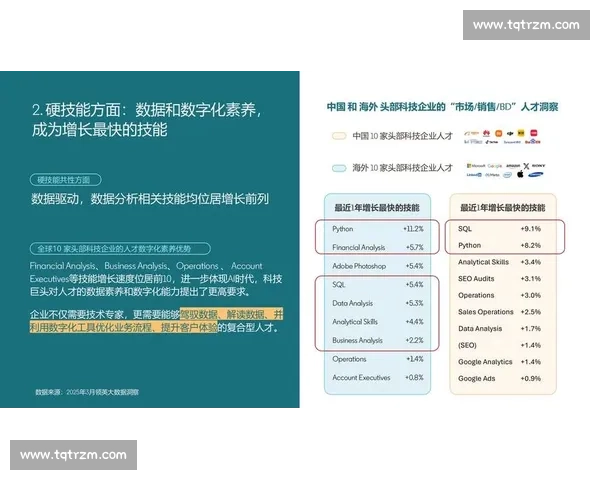The width and height of the screenshot is (600, 480).
Task: Click the heading line 成为增长最快的技能
Action: tap(99, 130)
